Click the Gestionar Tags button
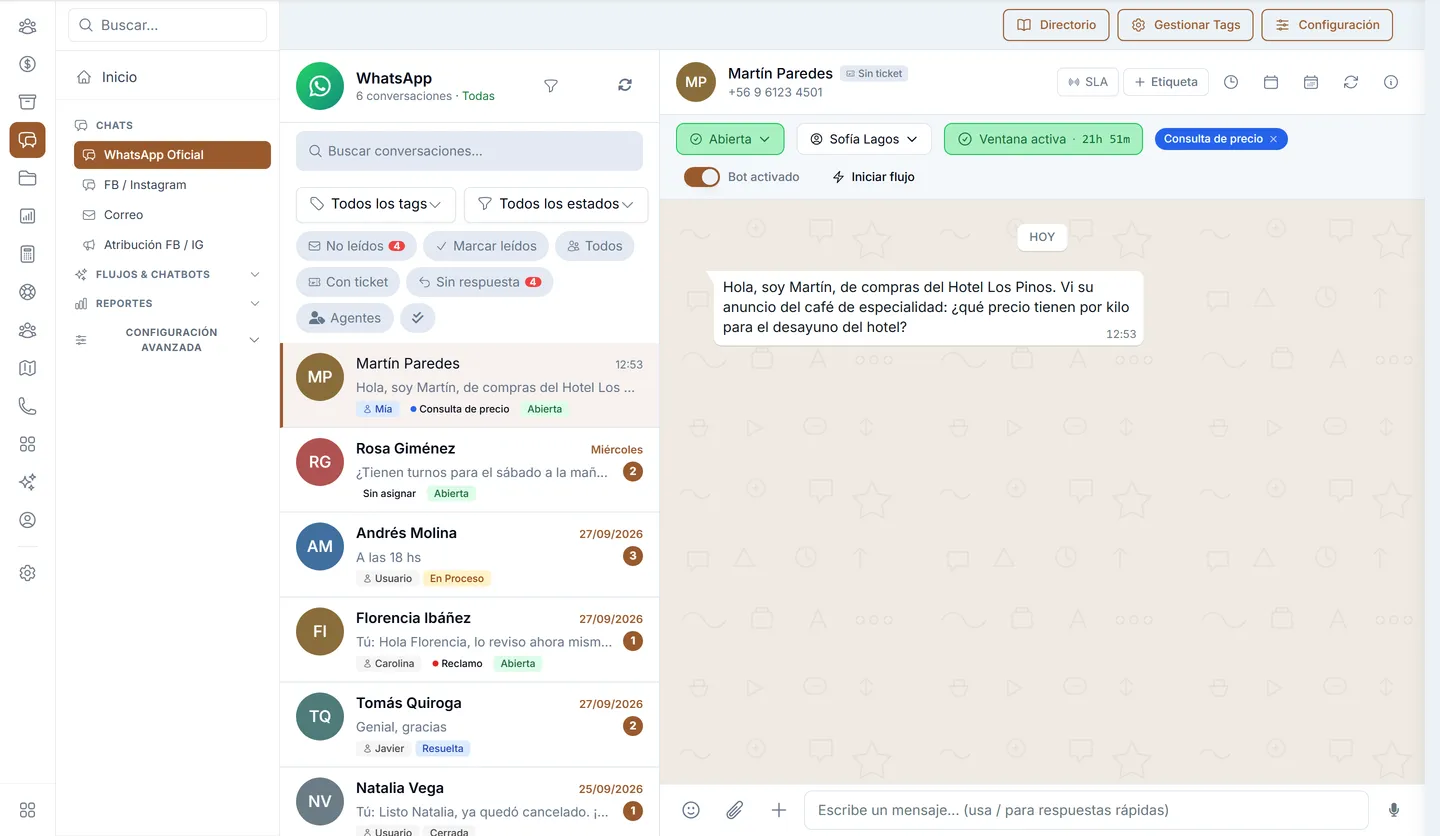Image resolution: width=1440 pixels, height=836 pixels. coord(1185,25)
